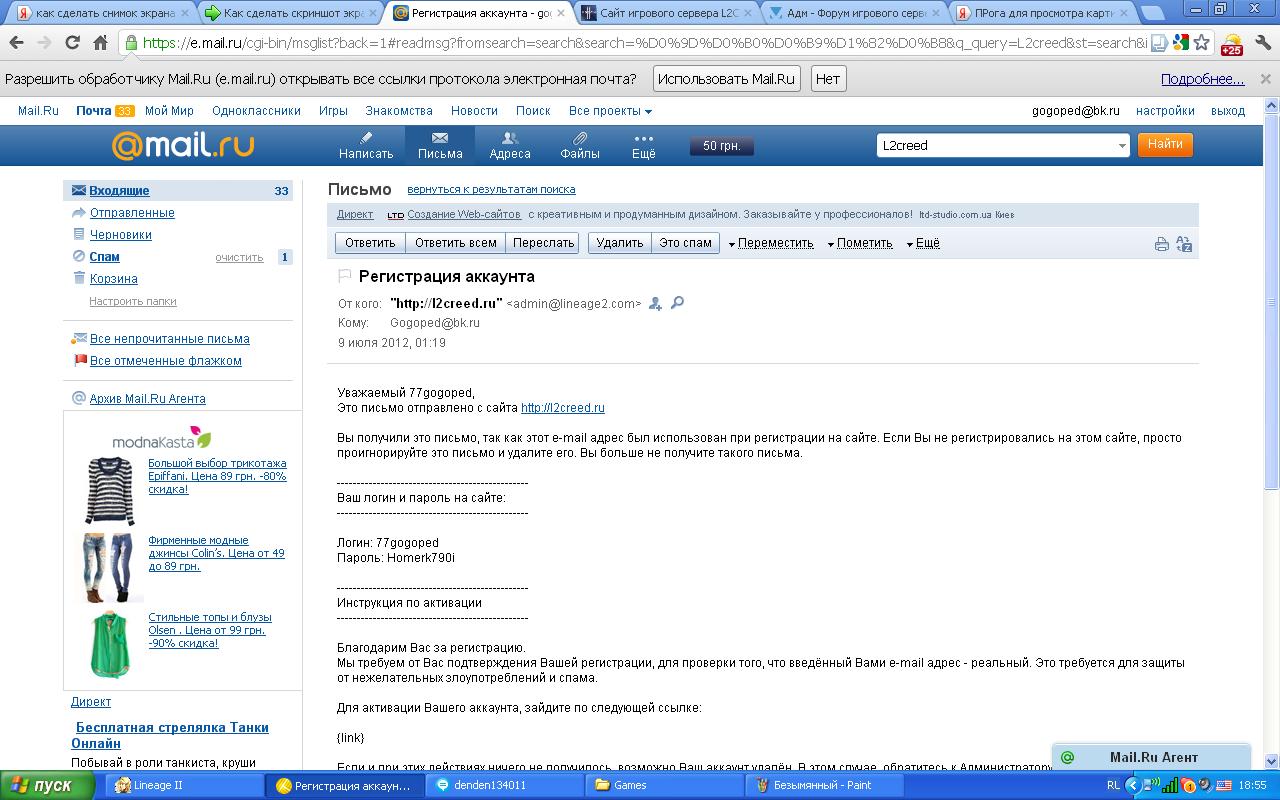
Task: Switch to 'ПРога для просмотра' tab
Action: (1040, 13)
